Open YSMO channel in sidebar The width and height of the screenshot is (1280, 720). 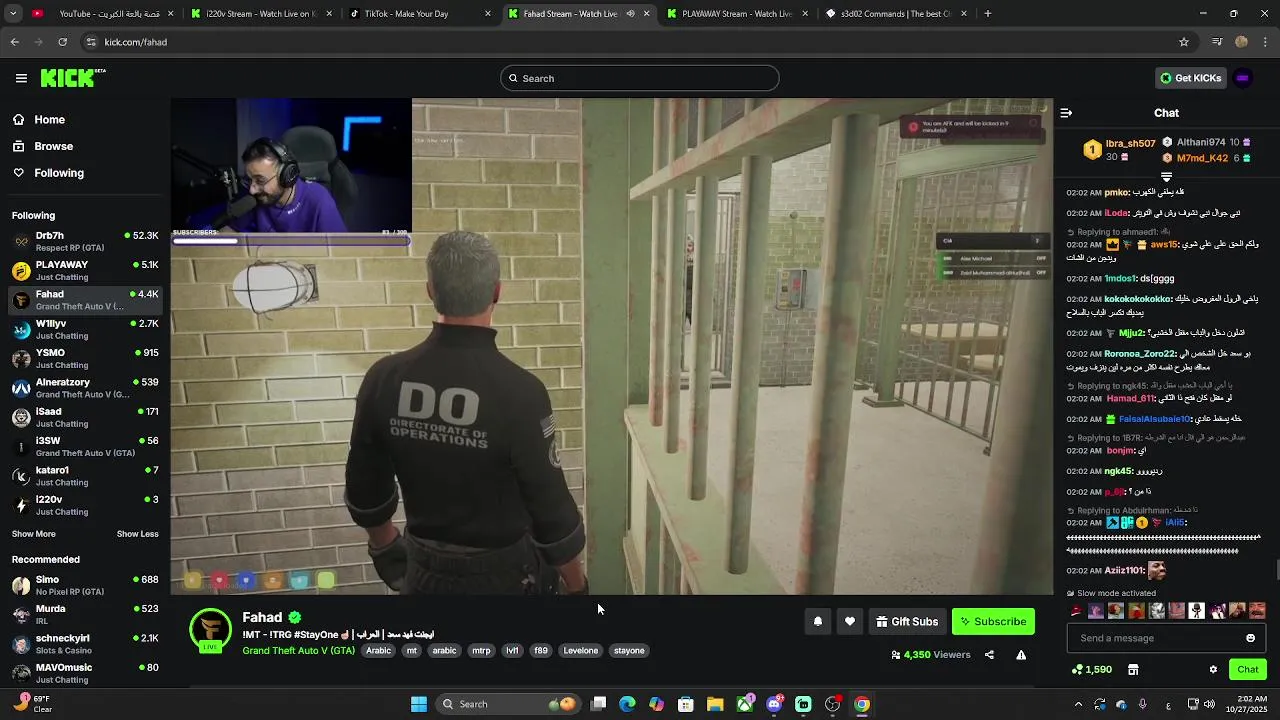[x=85, y=359]
